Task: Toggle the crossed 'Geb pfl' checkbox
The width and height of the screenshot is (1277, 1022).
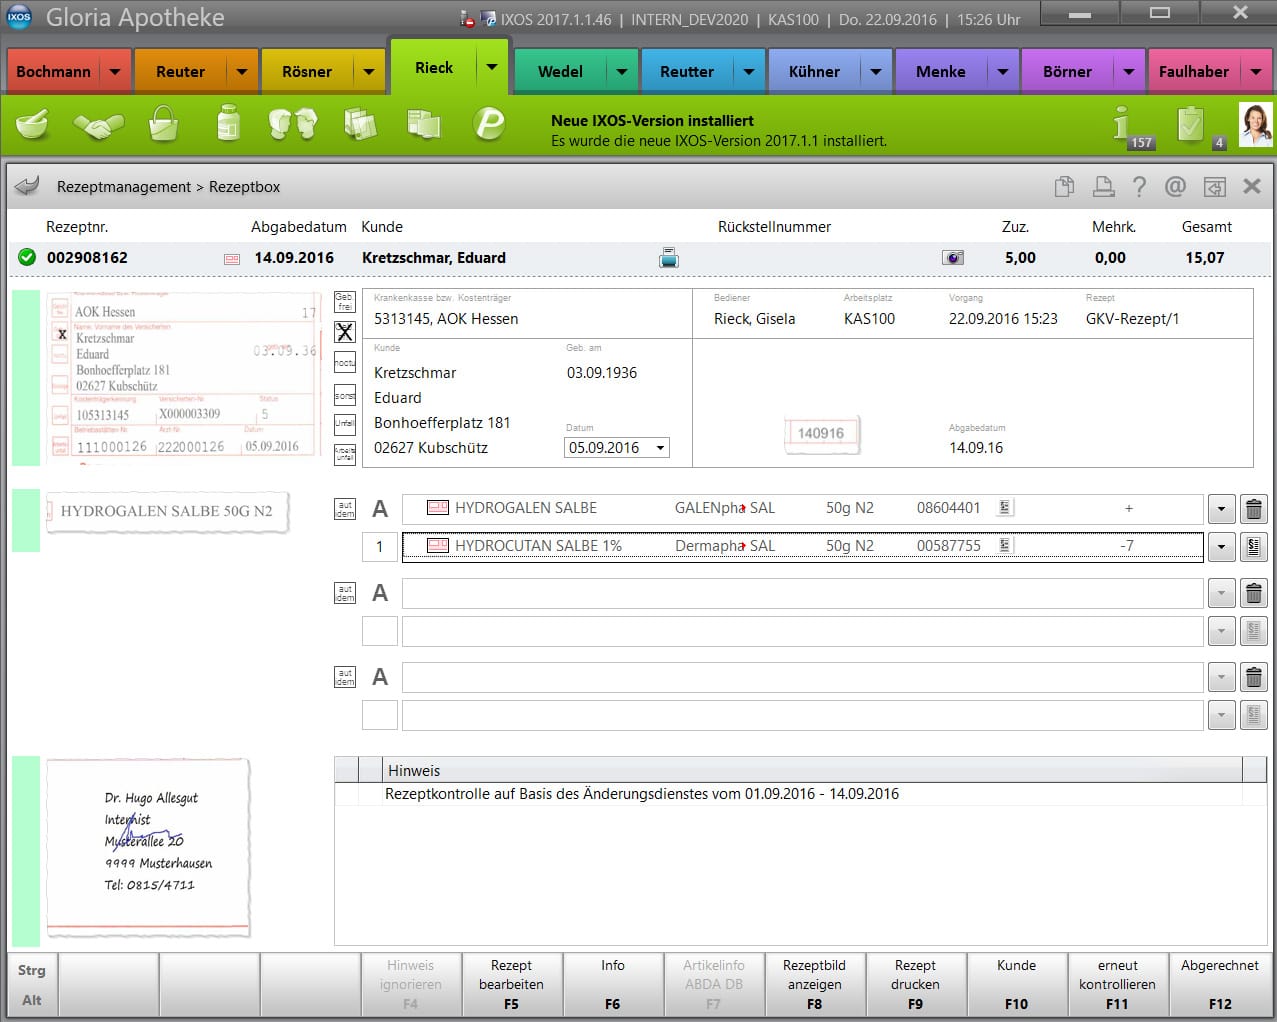Action: [x=344, y=332]
